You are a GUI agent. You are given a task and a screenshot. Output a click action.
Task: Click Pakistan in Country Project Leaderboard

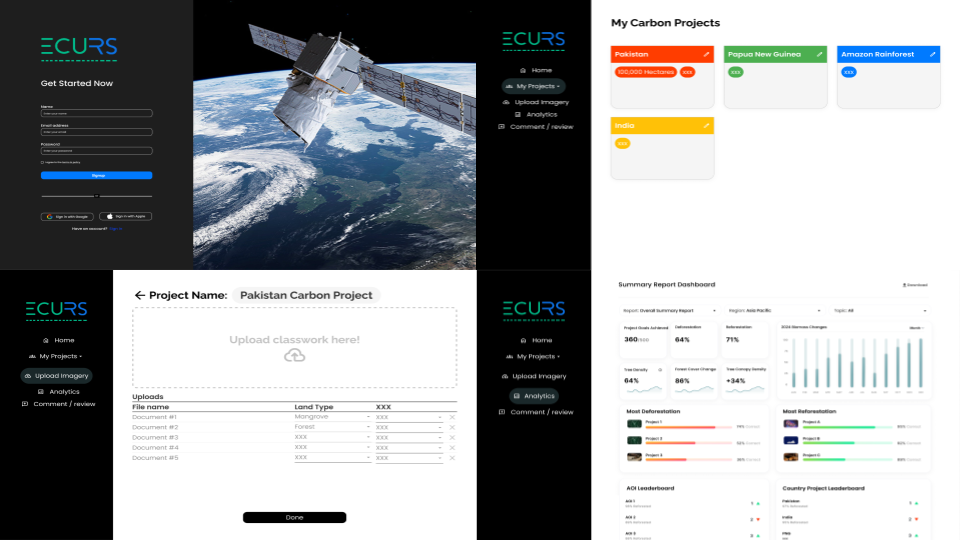coord(791,501)
